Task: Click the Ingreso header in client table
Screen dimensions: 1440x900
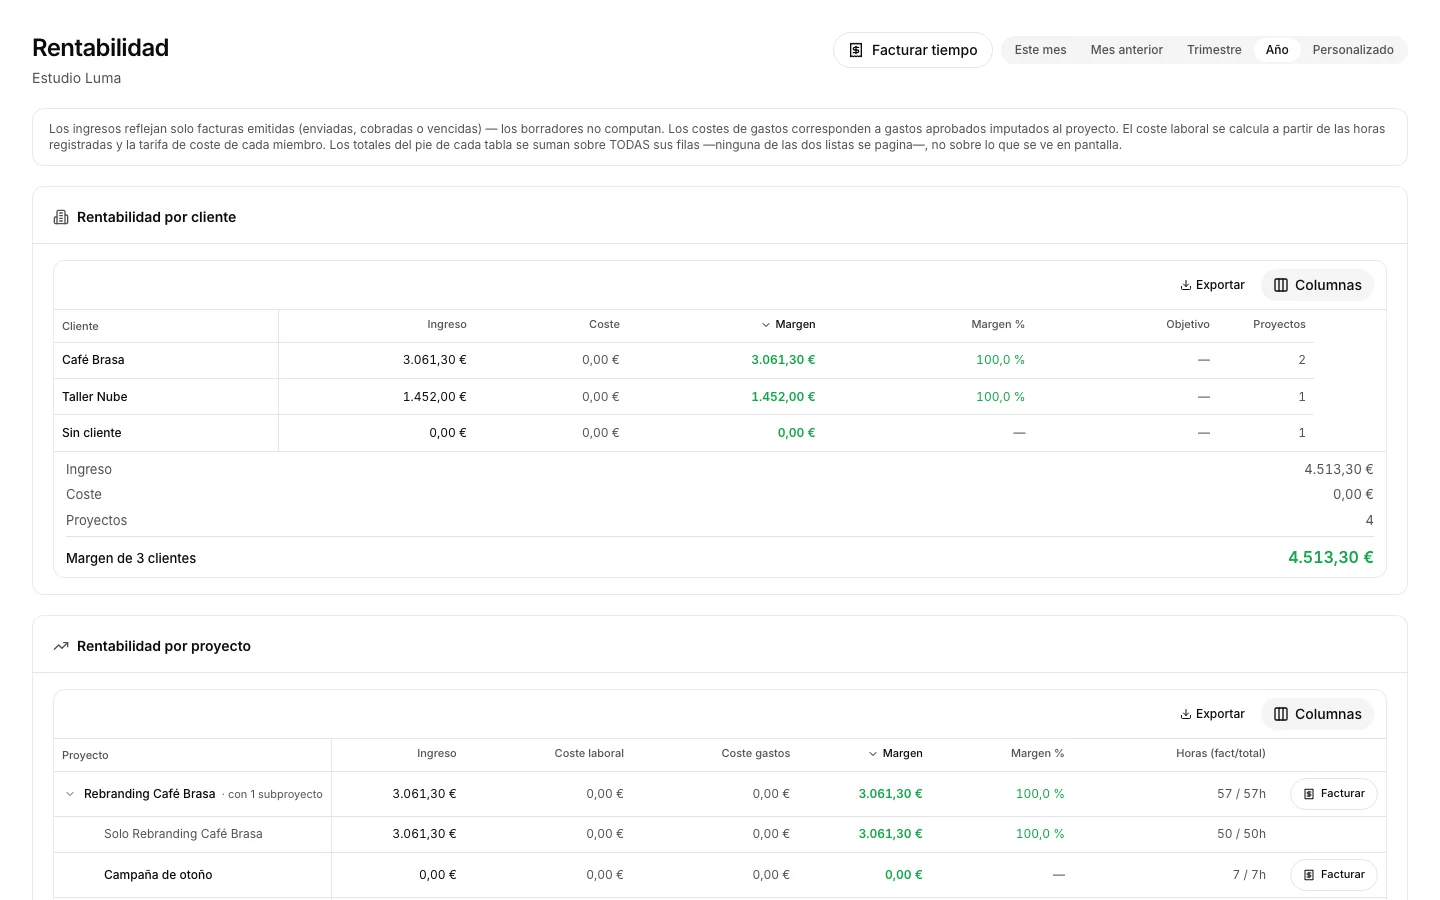Action: (447, 325)
